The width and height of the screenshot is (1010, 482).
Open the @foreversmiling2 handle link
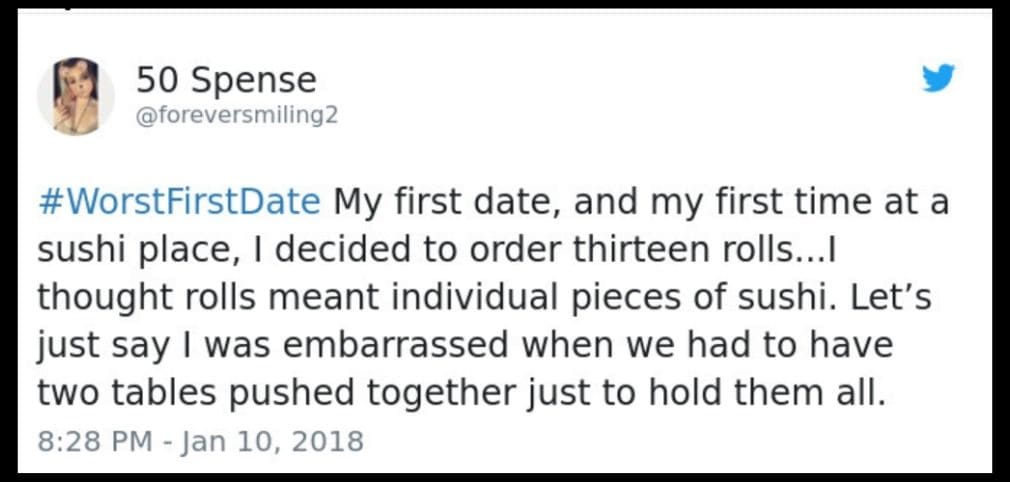pyautogui.click(x=237, y=116)
